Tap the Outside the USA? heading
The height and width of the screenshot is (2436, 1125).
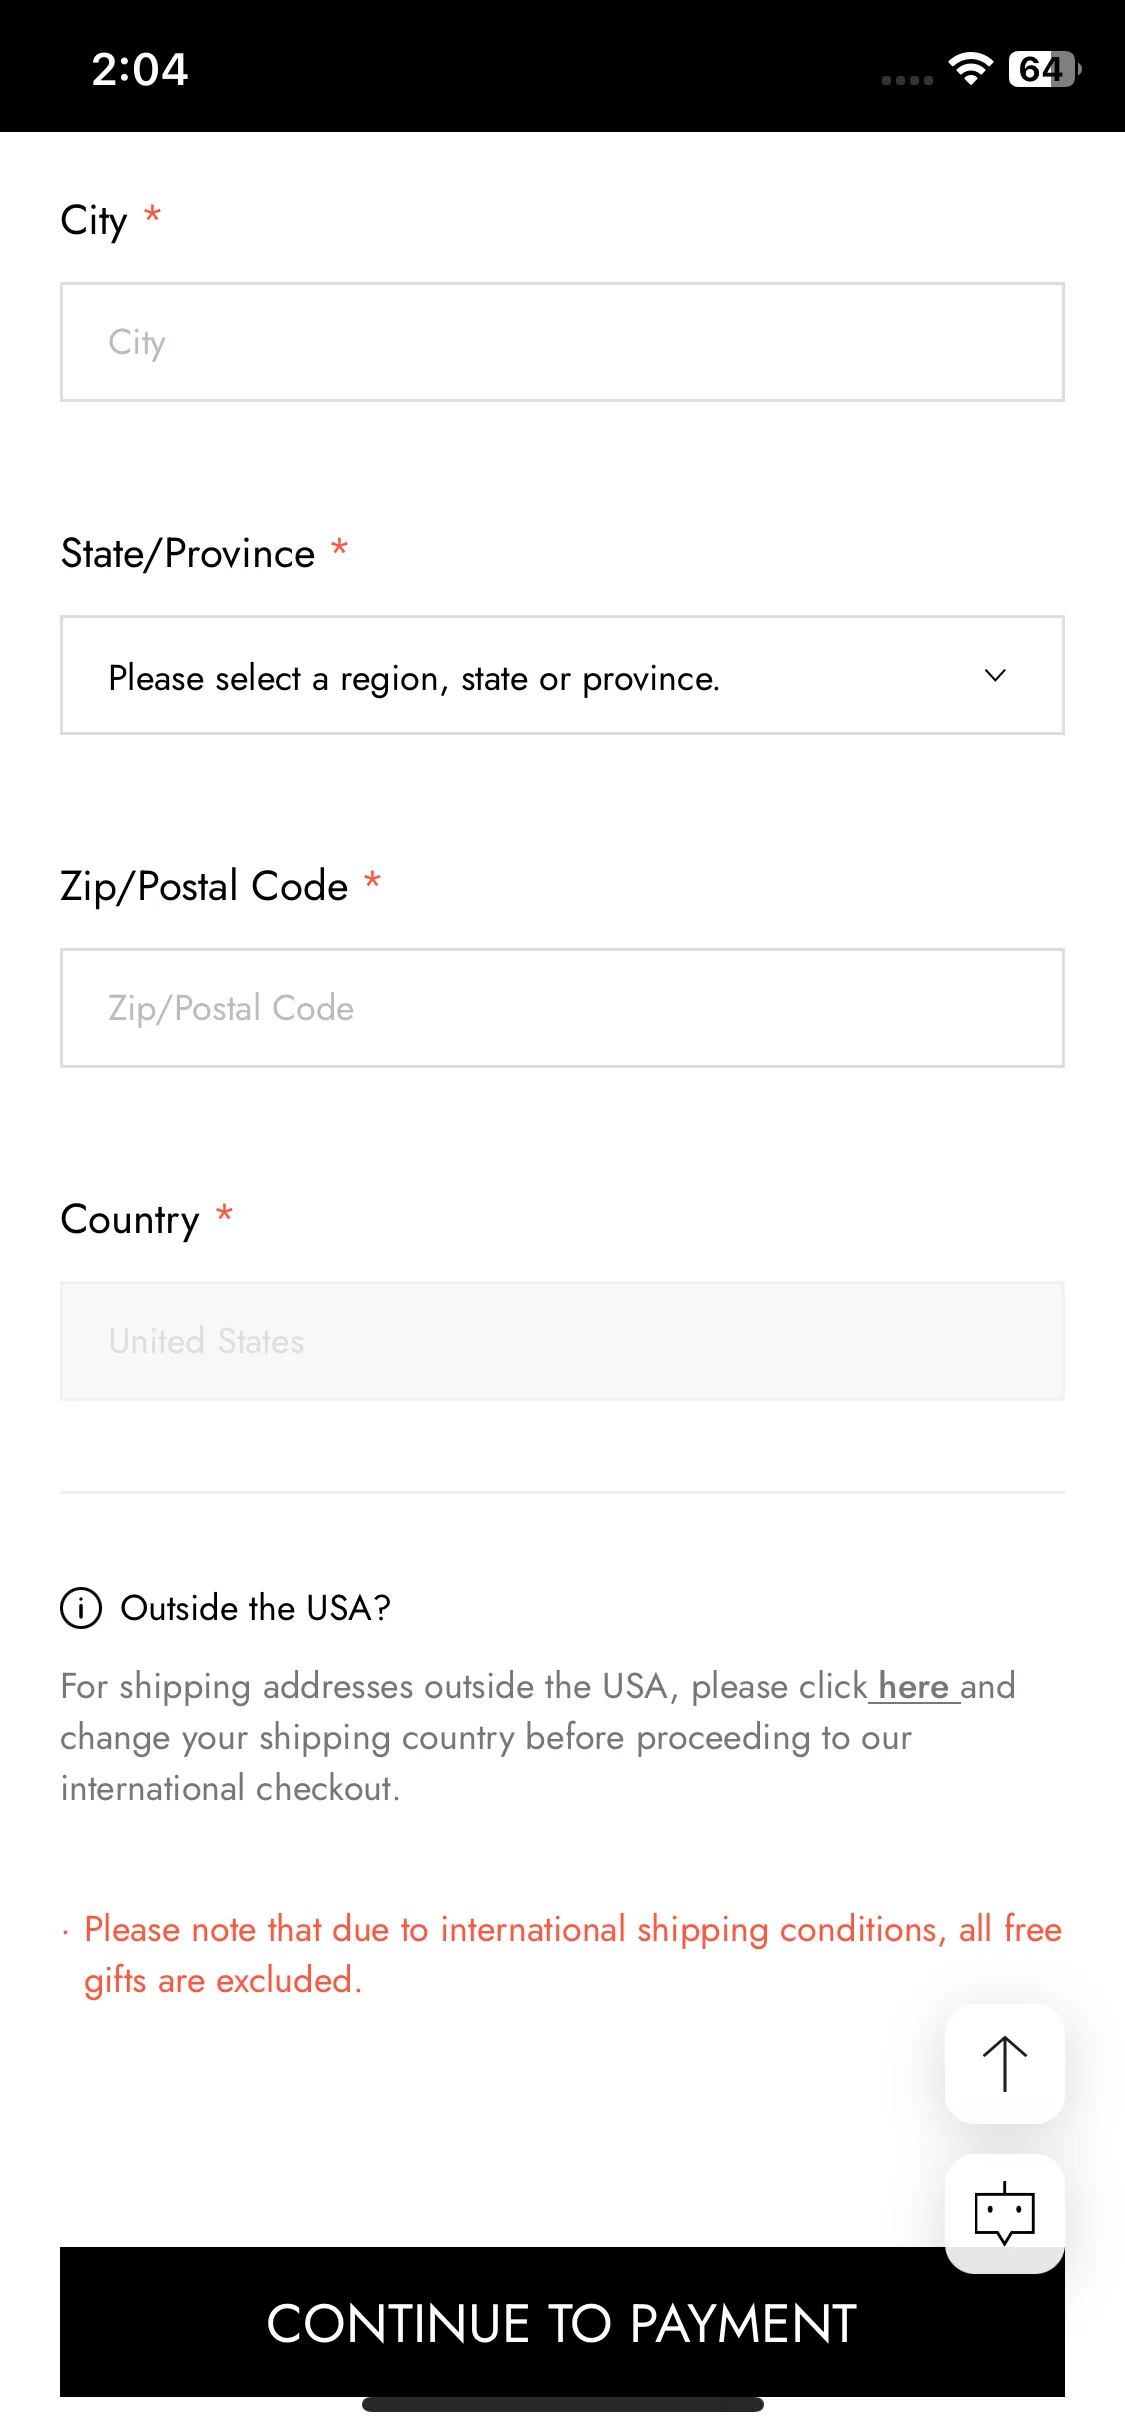[x=255, y=1608]
